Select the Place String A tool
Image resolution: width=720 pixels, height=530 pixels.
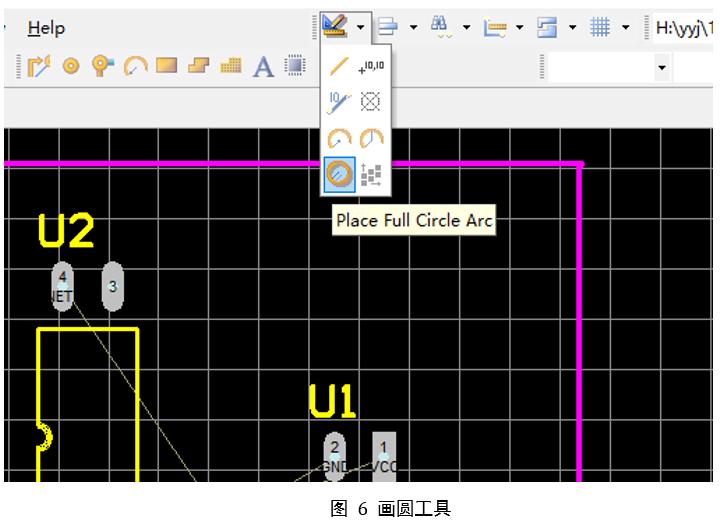point(263,67)
